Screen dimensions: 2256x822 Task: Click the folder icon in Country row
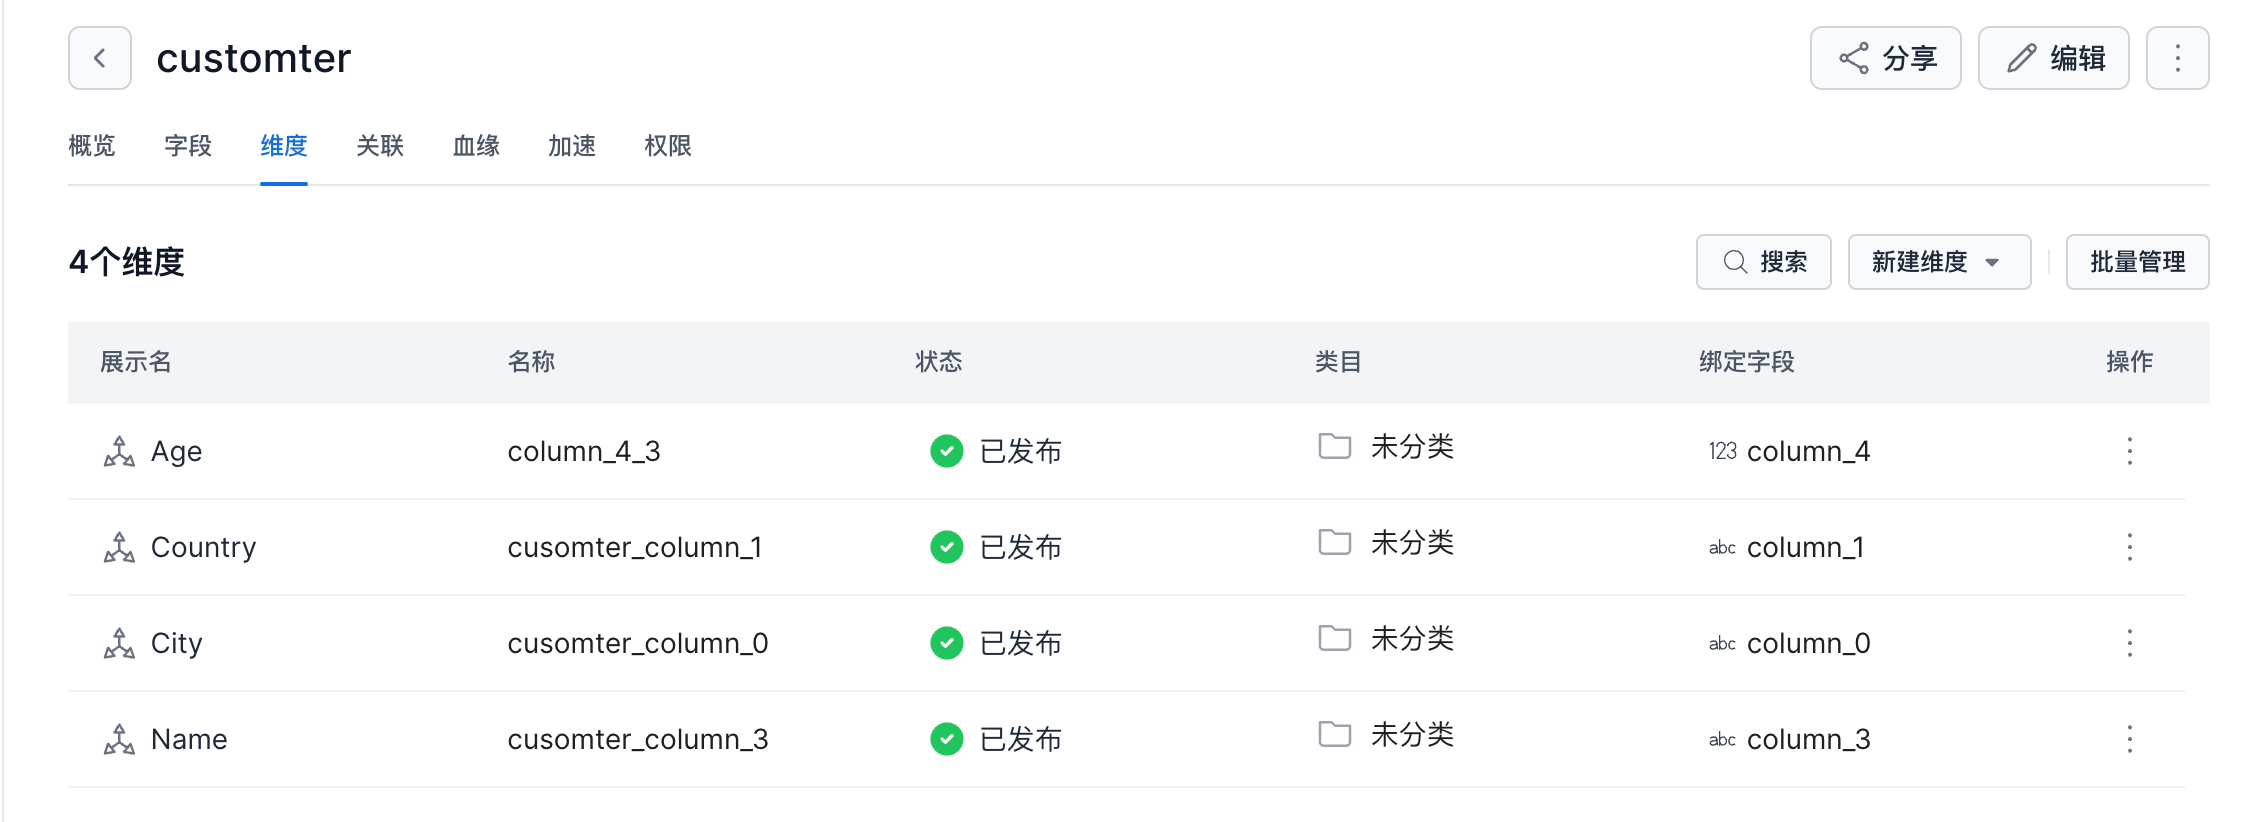pyautogui.click(x=1334, y=543)
